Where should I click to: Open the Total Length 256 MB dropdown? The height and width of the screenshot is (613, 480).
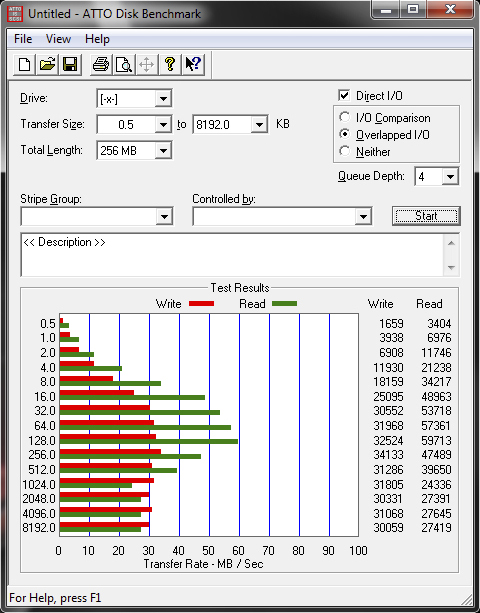(x=163, y=151)
